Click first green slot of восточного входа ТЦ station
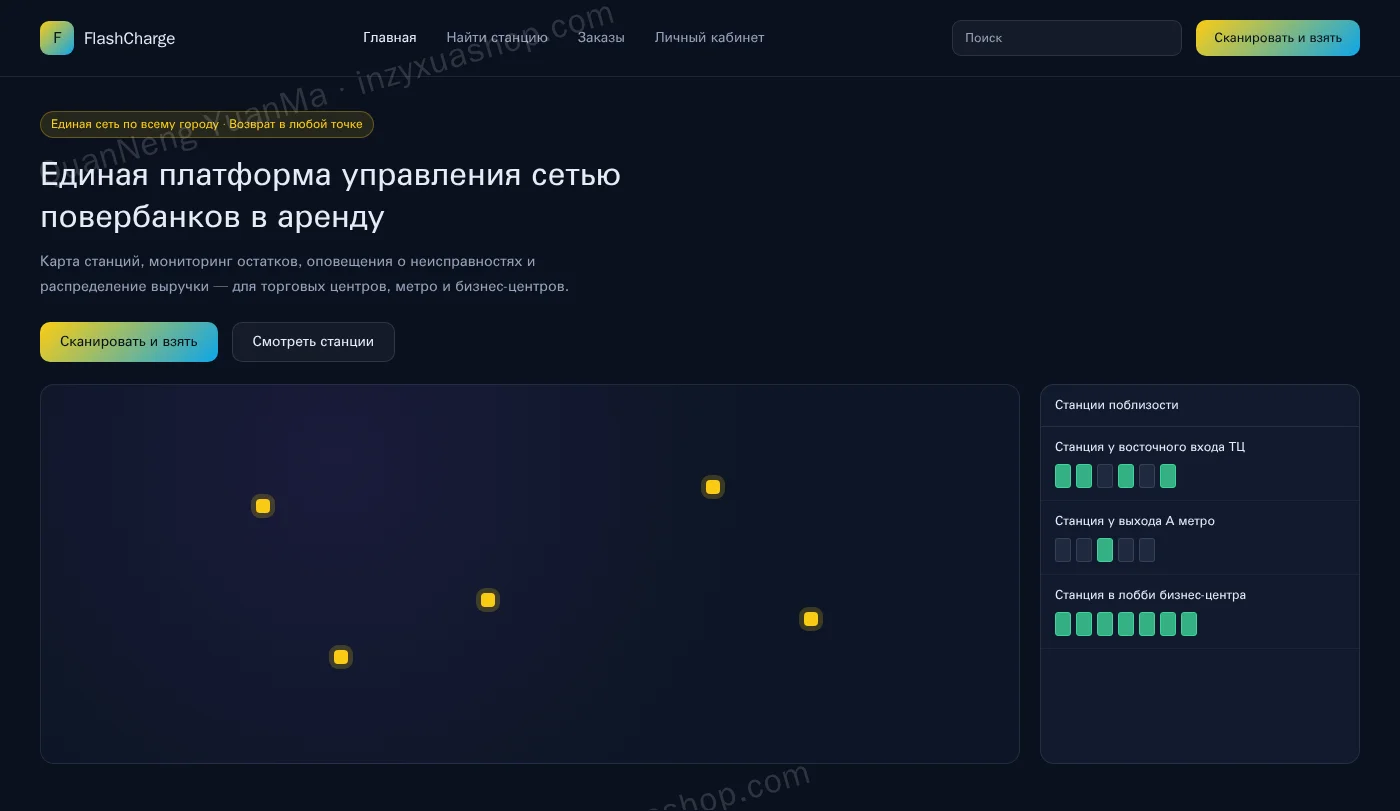 1063,476
